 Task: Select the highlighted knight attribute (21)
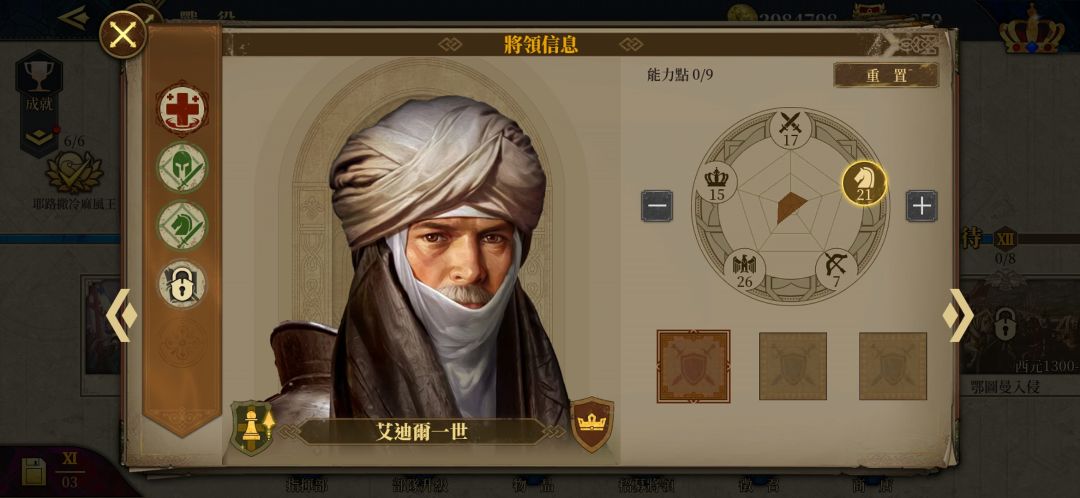pos(864,183)
